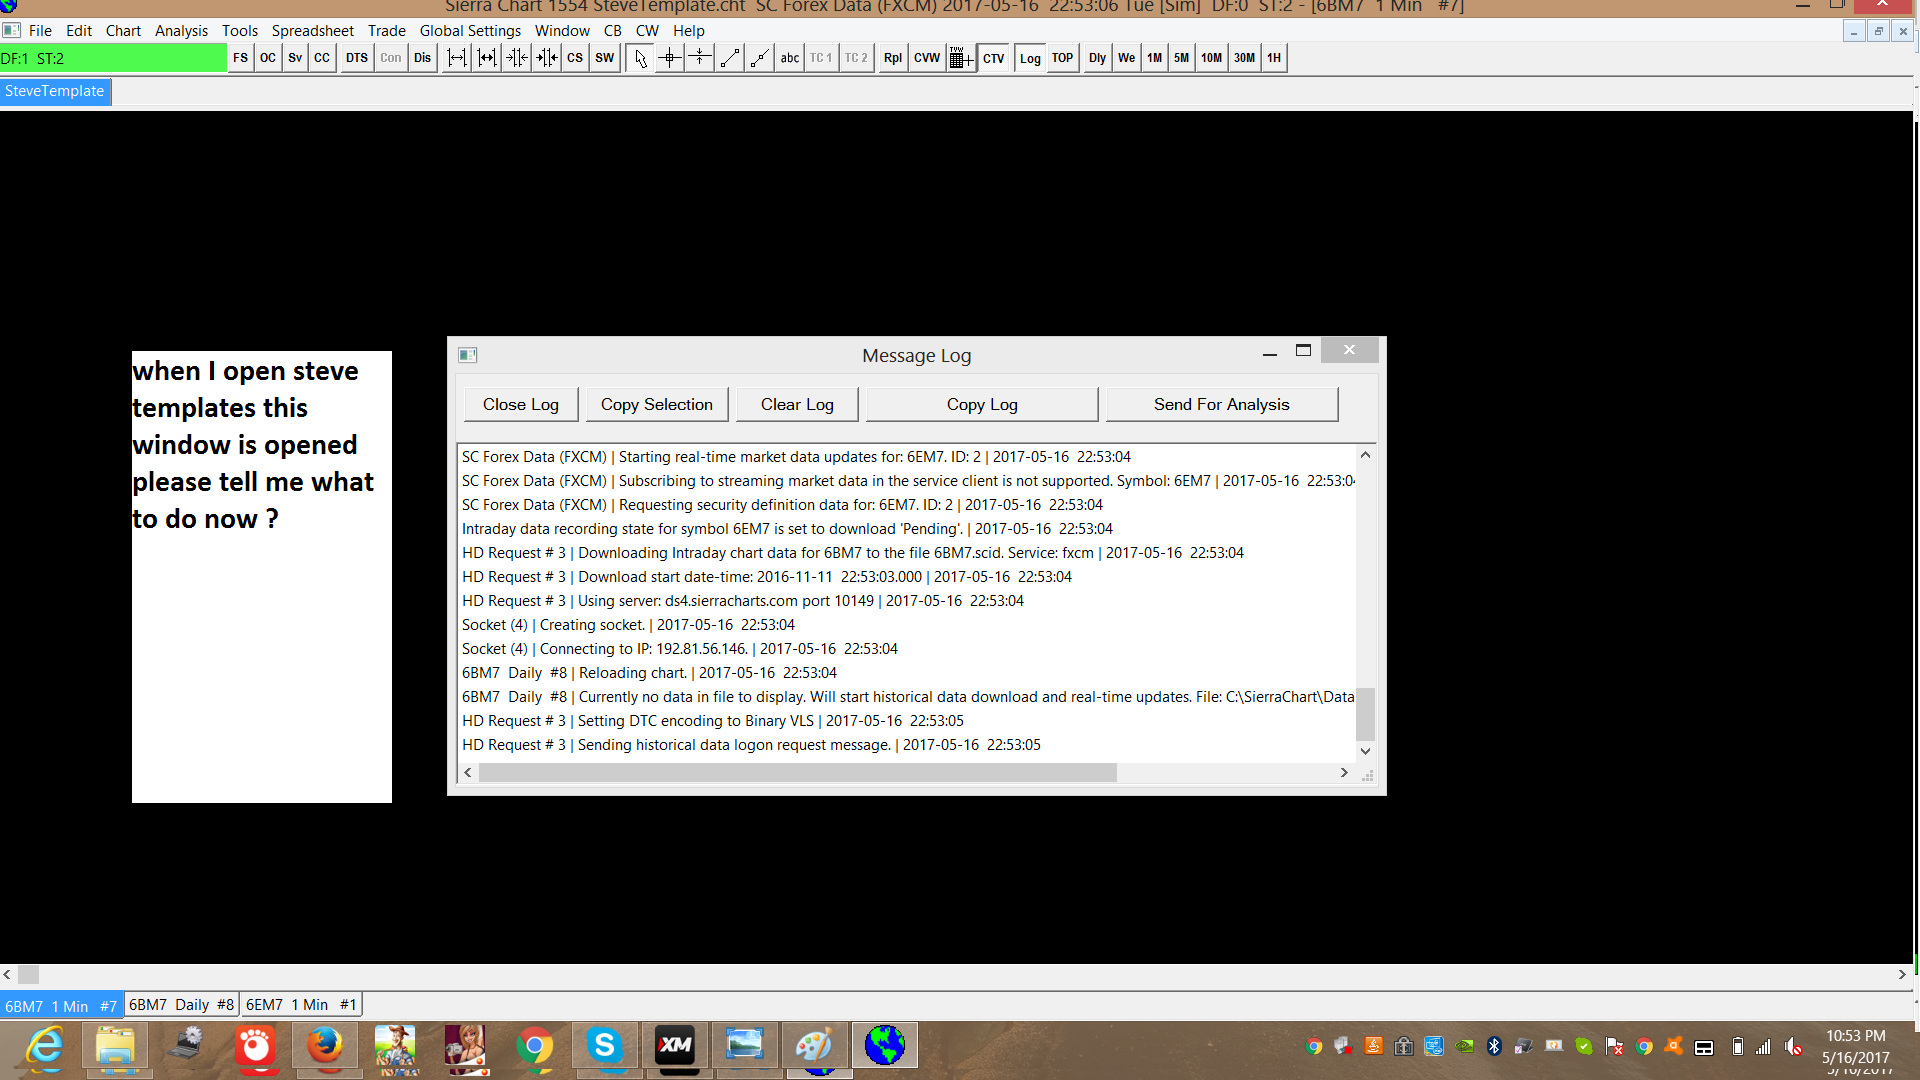The height and width of the screenshot is (1080, 1920).
Task: Click the Clear Log button
Action: pos(797,405)
